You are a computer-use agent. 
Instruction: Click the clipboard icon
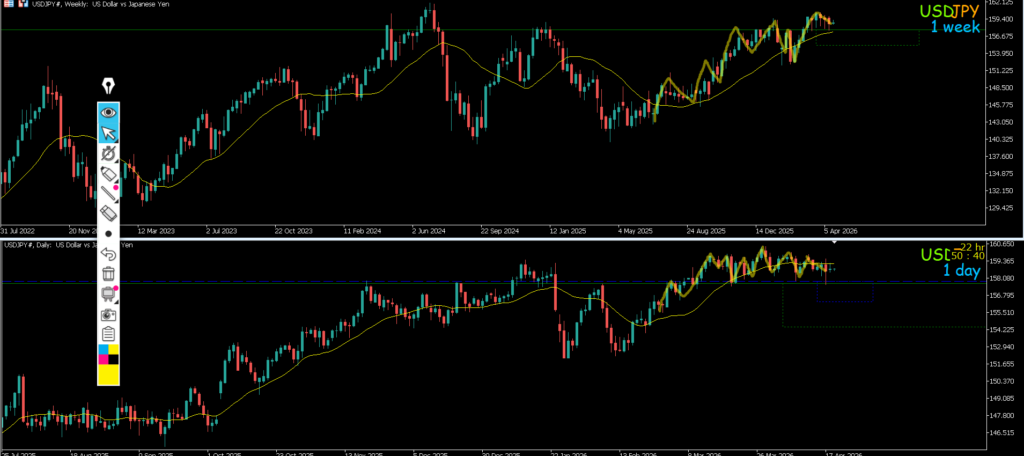pos(108,333)
